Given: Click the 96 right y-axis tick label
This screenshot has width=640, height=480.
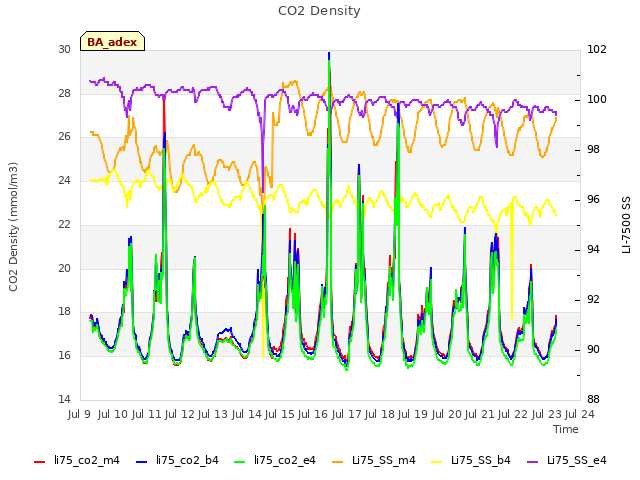Looking at the screenshot, I should tap(593, 200).
